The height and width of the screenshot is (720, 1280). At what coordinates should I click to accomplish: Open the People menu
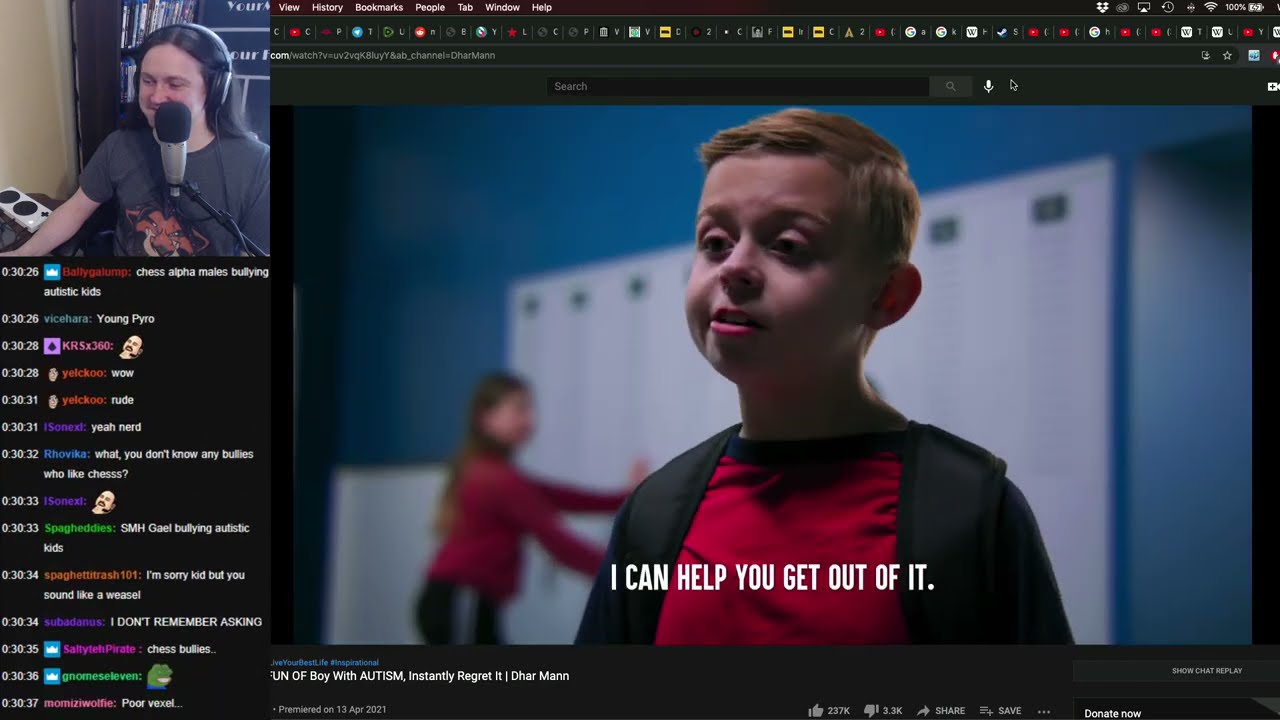(x=430, y=7)
